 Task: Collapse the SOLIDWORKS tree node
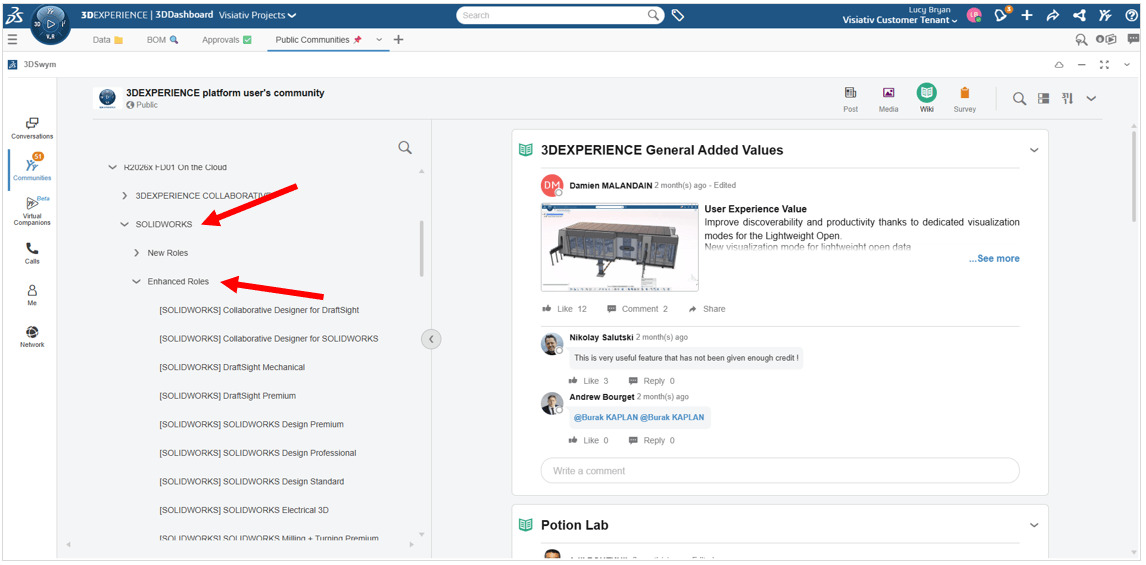[124, 225]
